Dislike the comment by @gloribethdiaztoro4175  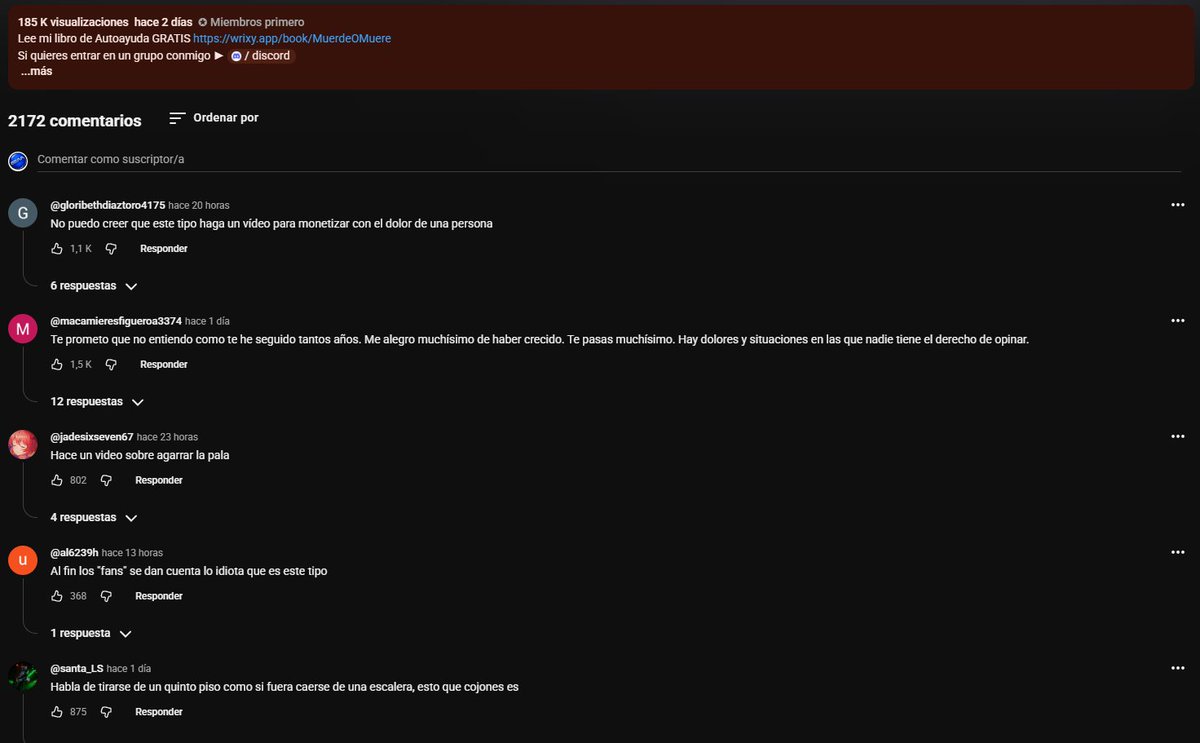tap(111, 248)
